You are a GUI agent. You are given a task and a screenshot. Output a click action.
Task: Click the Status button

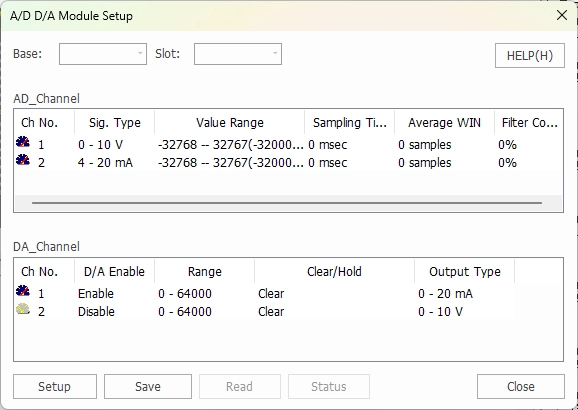point(329,386)
